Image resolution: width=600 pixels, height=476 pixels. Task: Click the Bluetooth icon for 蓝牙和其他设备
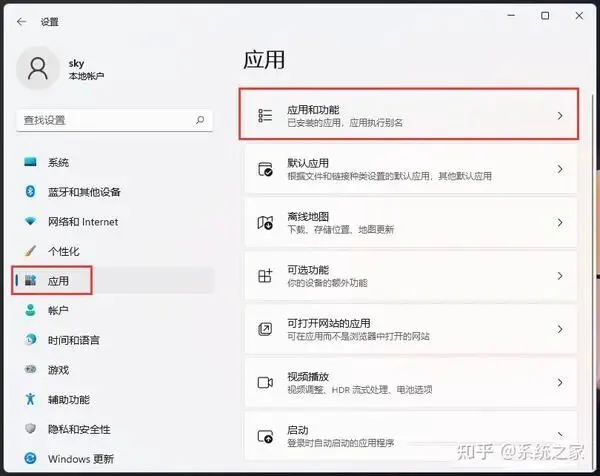tap(30, 191)
